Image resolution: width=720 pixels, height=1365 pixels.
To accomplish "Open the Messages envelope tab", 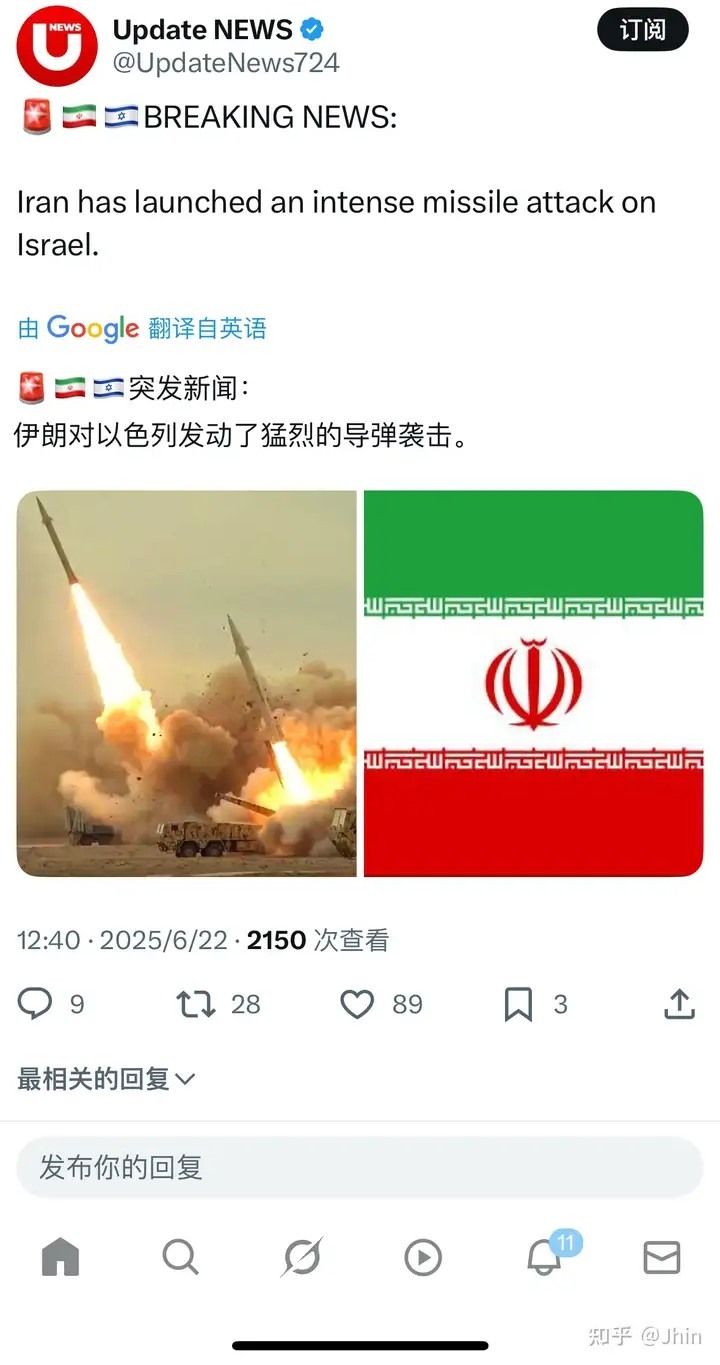I will click(662, 1257).
